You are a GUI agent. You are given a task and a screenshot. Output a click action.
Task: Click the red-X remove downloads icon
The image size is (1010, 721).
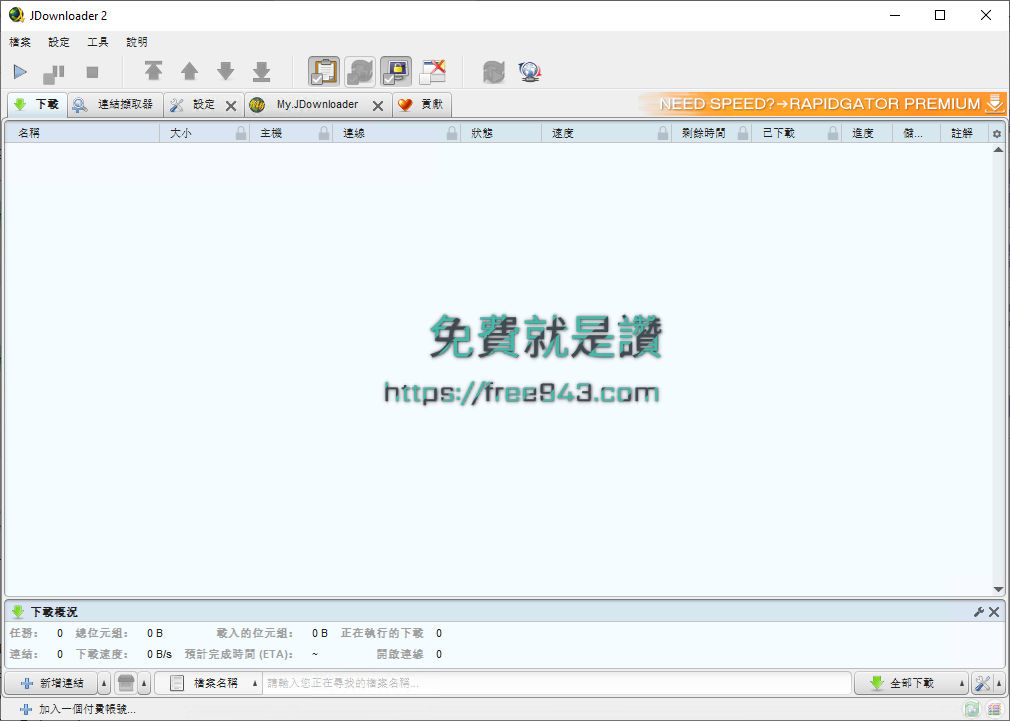coord(432,71)
